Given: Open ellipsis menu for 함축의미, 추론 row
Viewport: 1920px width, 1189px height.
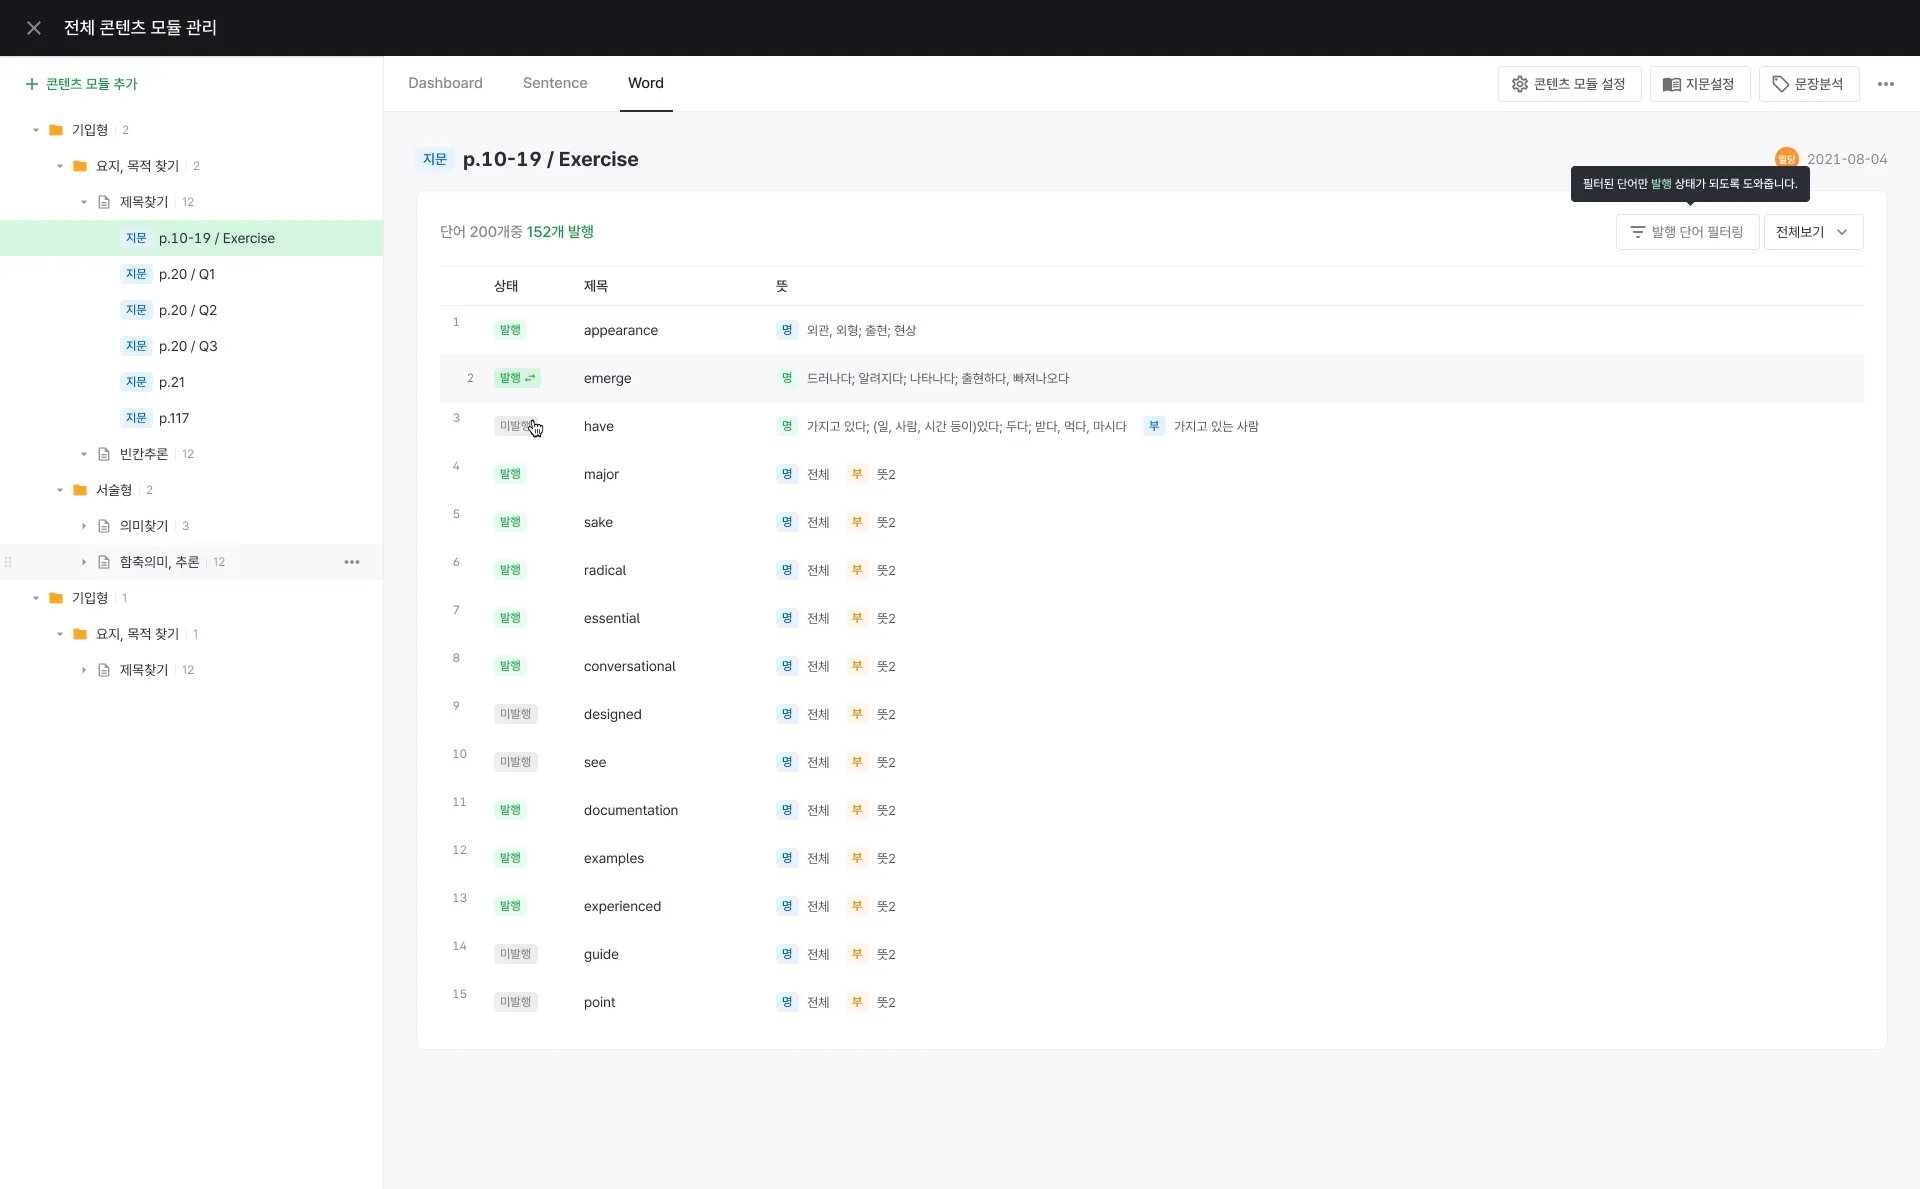Looking at the screenshot, I should point(352,562).
